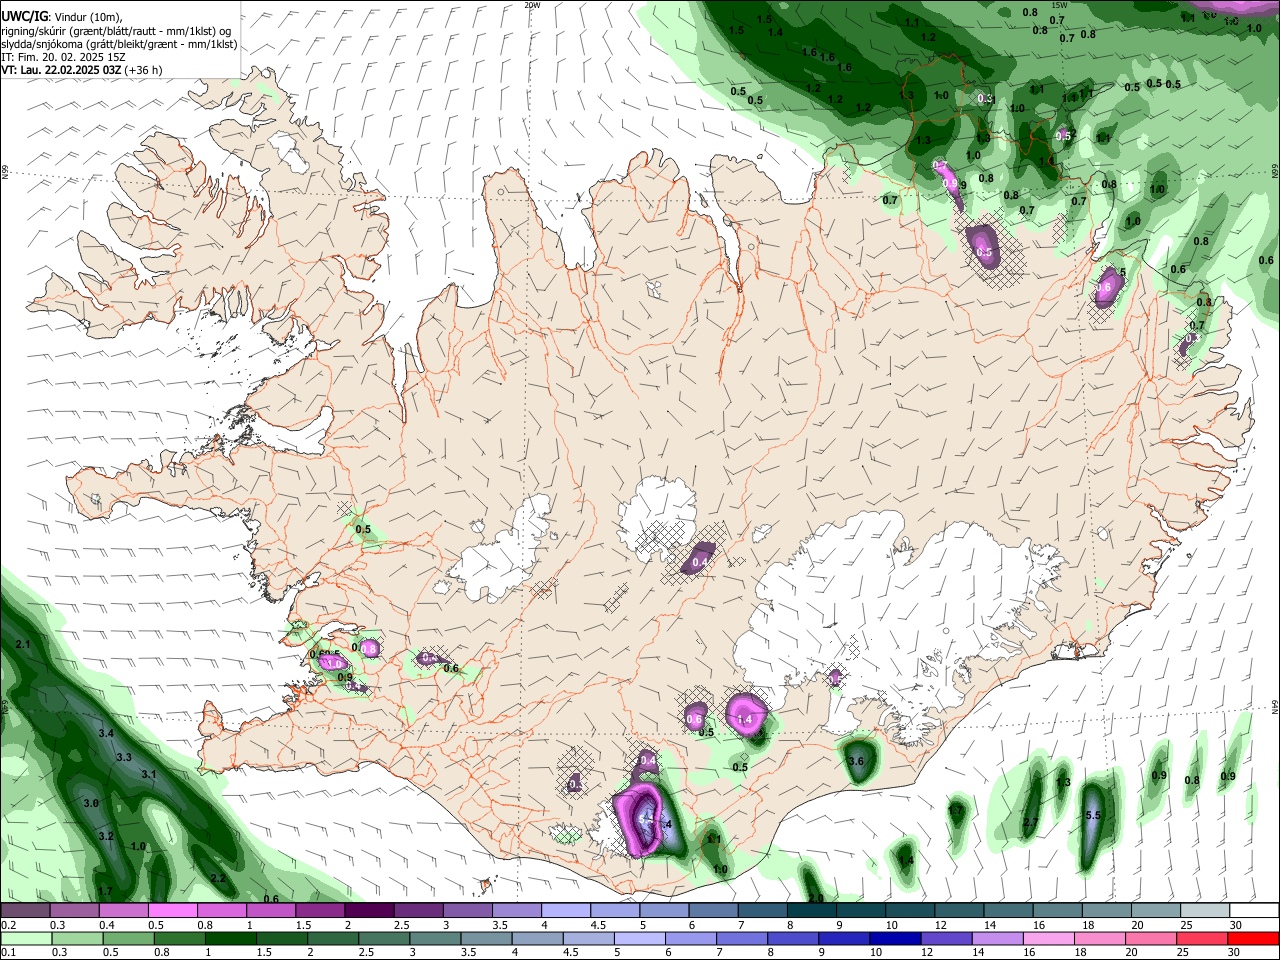Click the dark navy blue swatch in the rain legend
The image size is (1280, 960).
coord(894,939)
